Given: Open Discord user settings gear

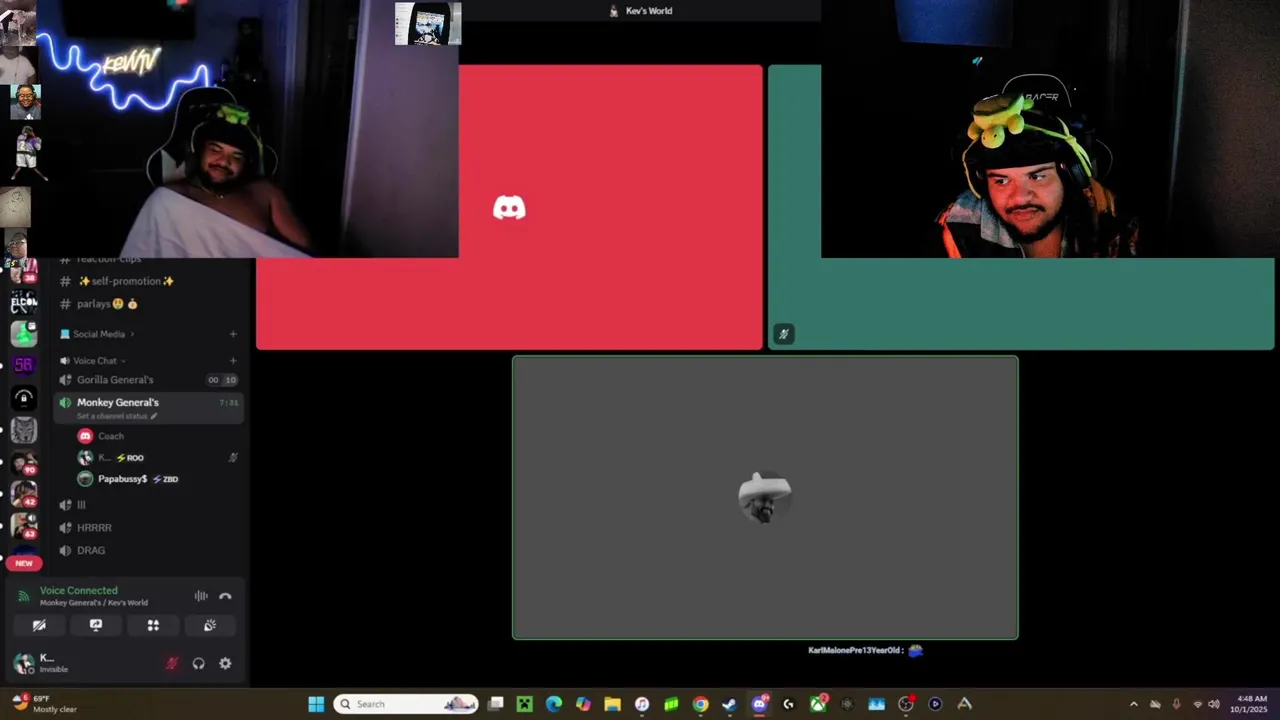Looking at the screenshot, I should [225, 663].
